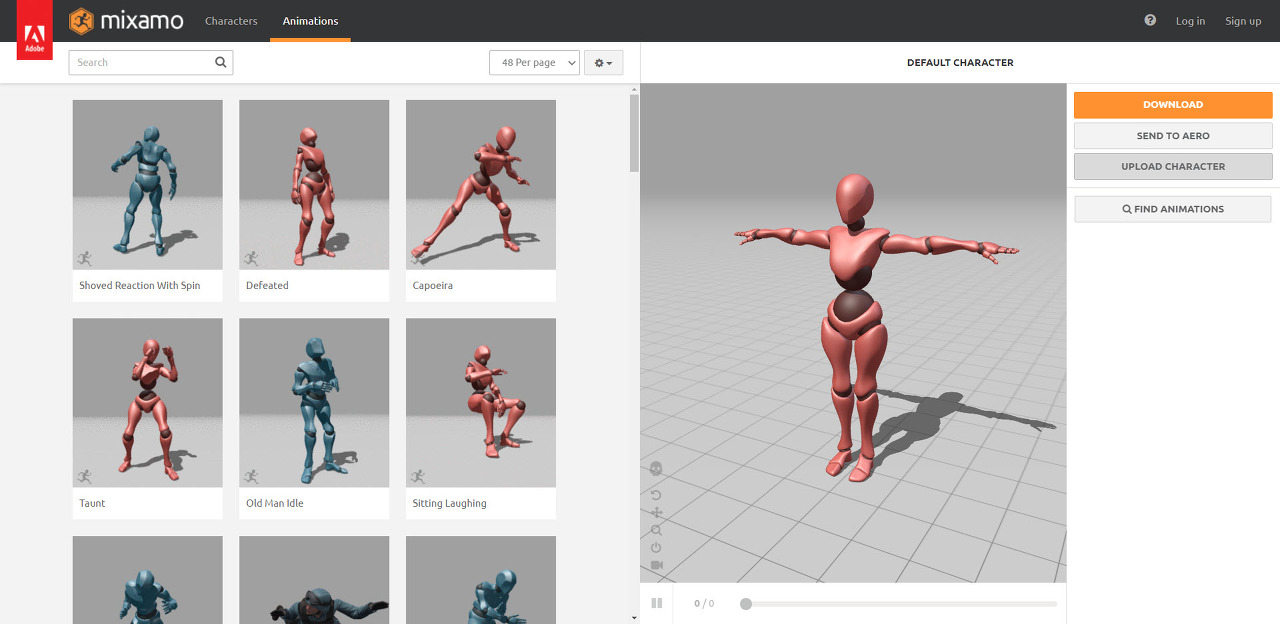Click the pause playback button
Screen dimensions: 1280x624
click(657, 603)
